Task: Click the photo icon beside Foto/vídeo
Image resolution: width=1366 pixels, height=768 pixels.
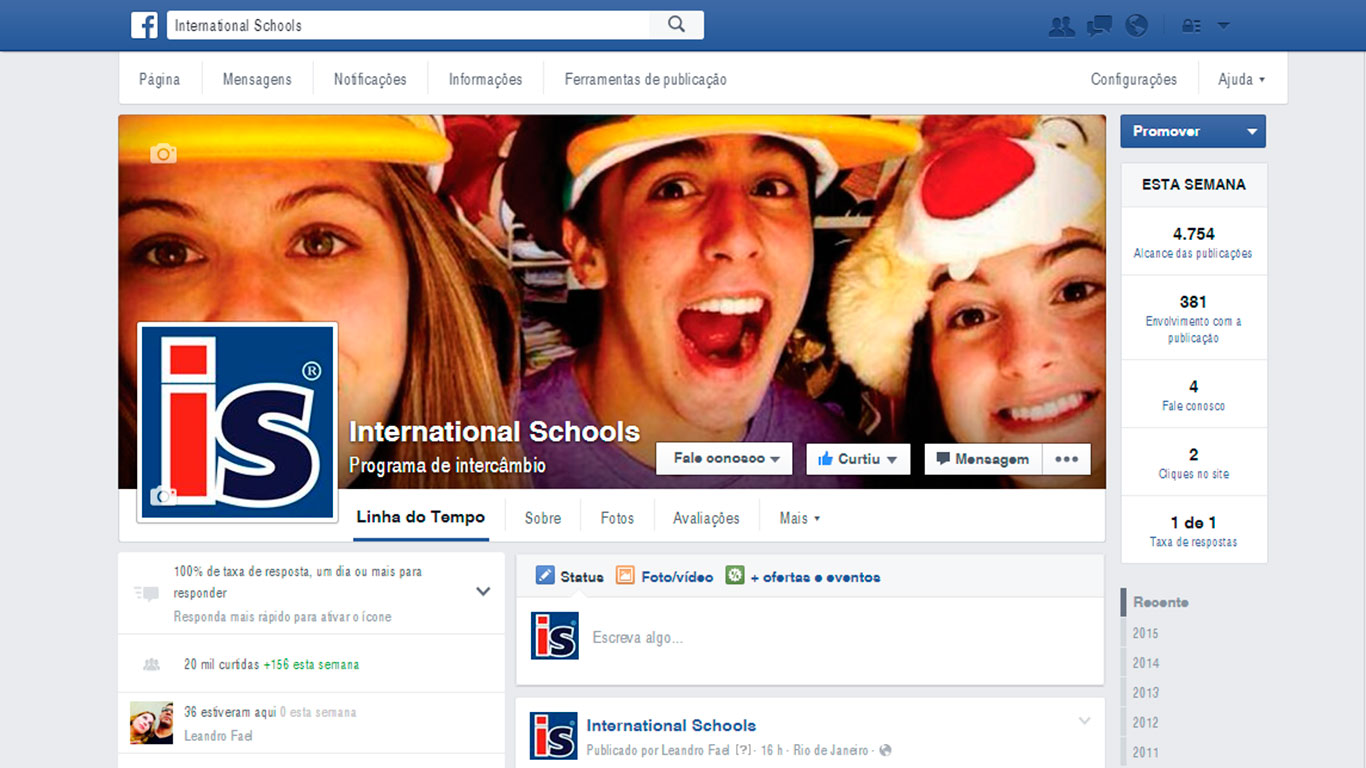Action: coord(625,575)
